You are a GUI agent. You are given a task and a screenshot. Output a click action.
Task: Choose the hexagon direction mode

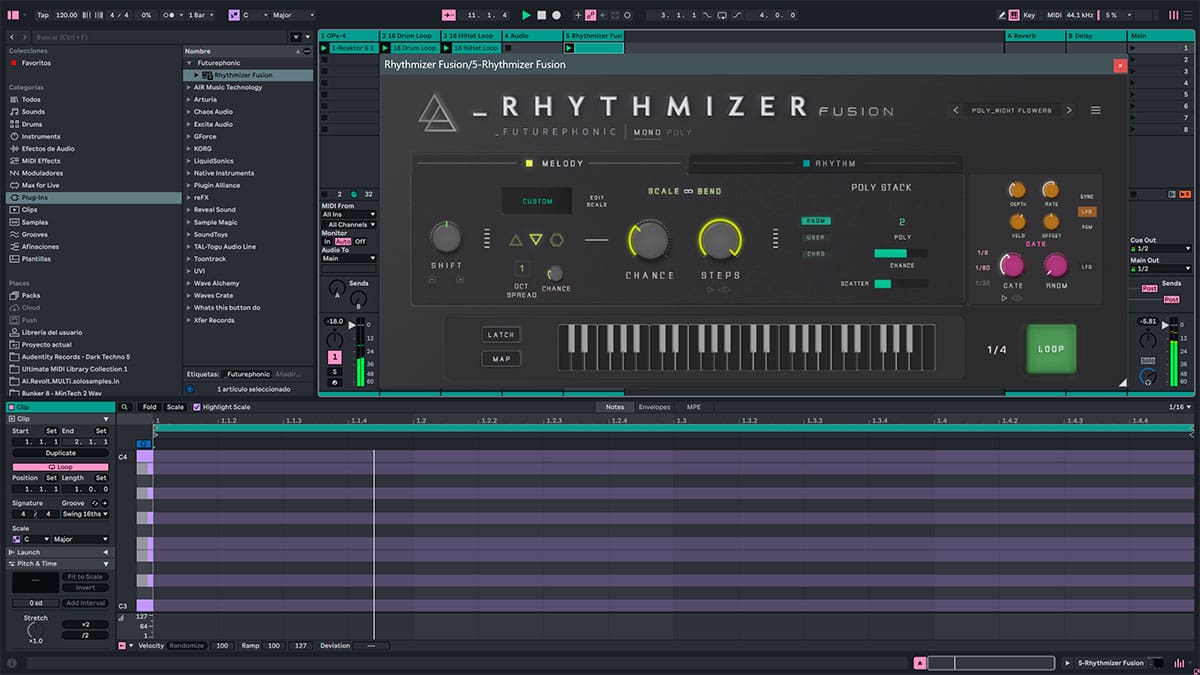556,240
